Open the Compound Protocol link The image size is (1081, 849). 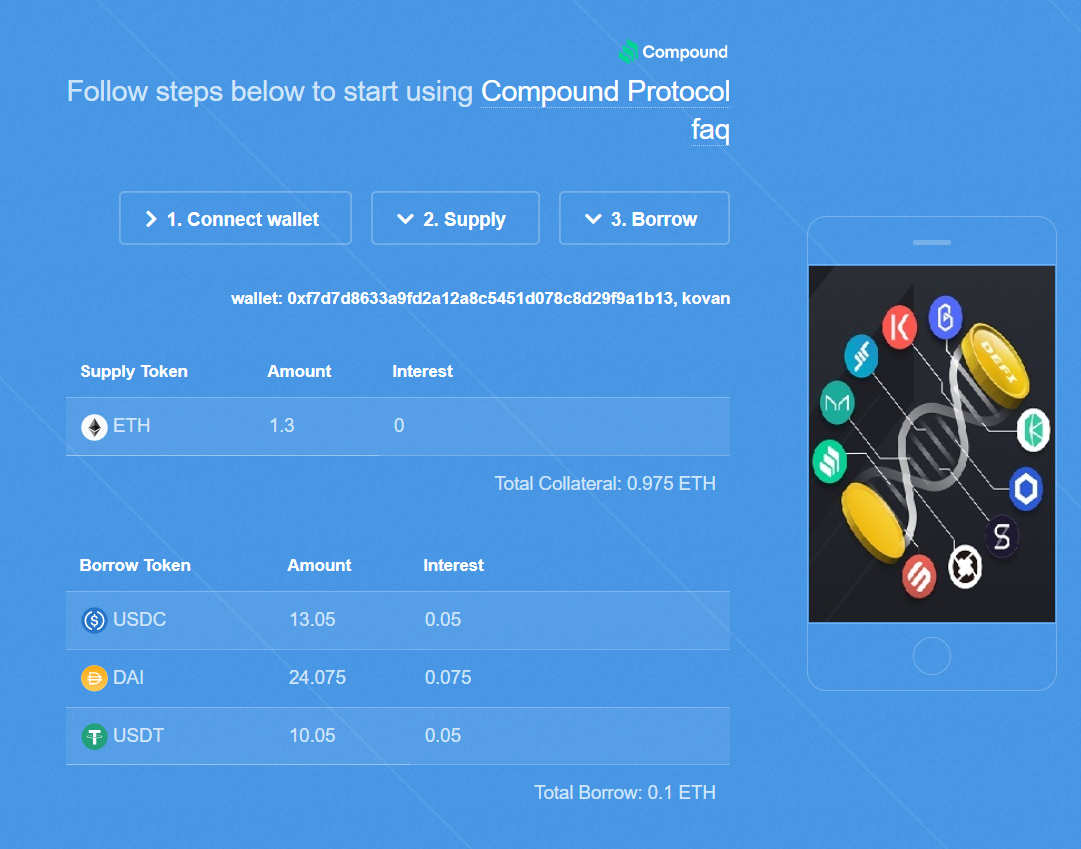[604, 91]
